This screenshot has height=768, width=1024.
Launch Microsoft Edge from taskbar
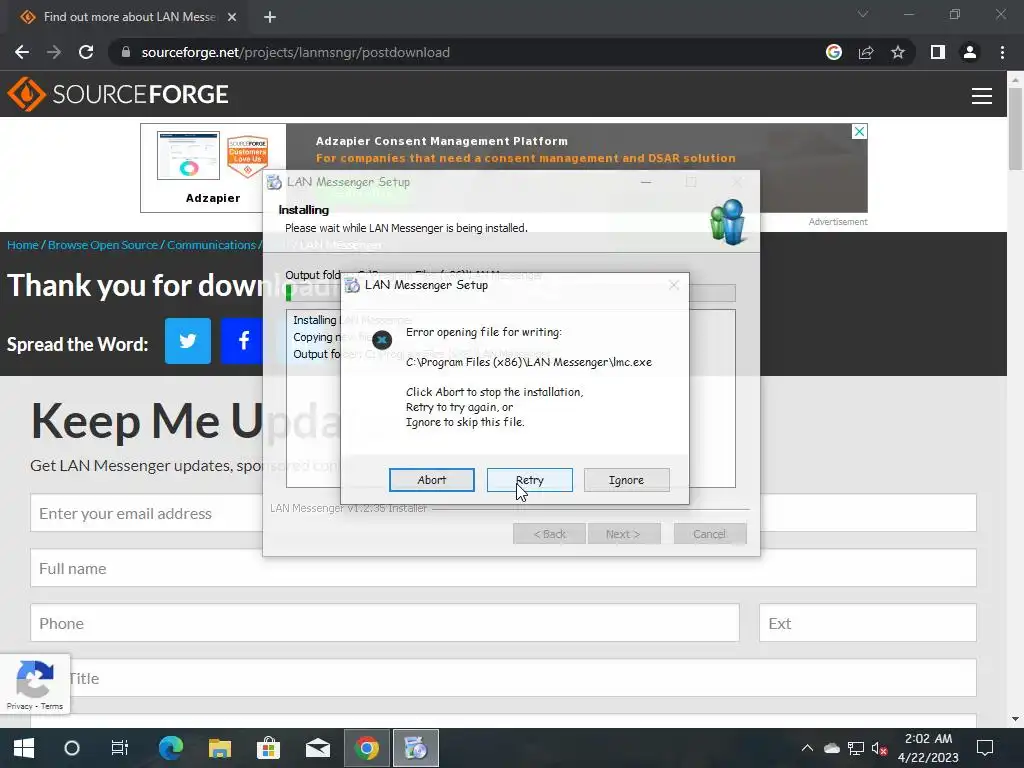pyautogui.click(x=171, y=748)
